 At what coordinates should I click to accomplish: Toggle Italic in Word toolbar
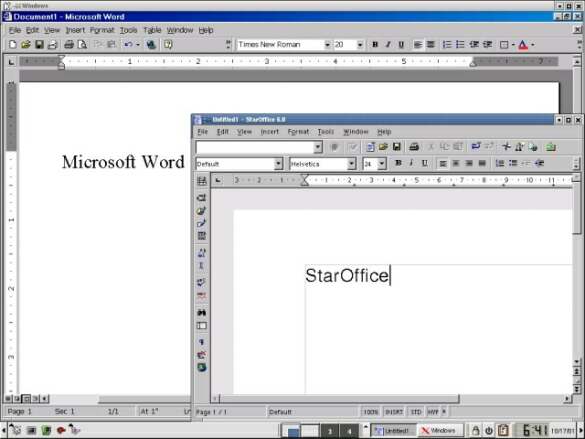tap(388, 45)
